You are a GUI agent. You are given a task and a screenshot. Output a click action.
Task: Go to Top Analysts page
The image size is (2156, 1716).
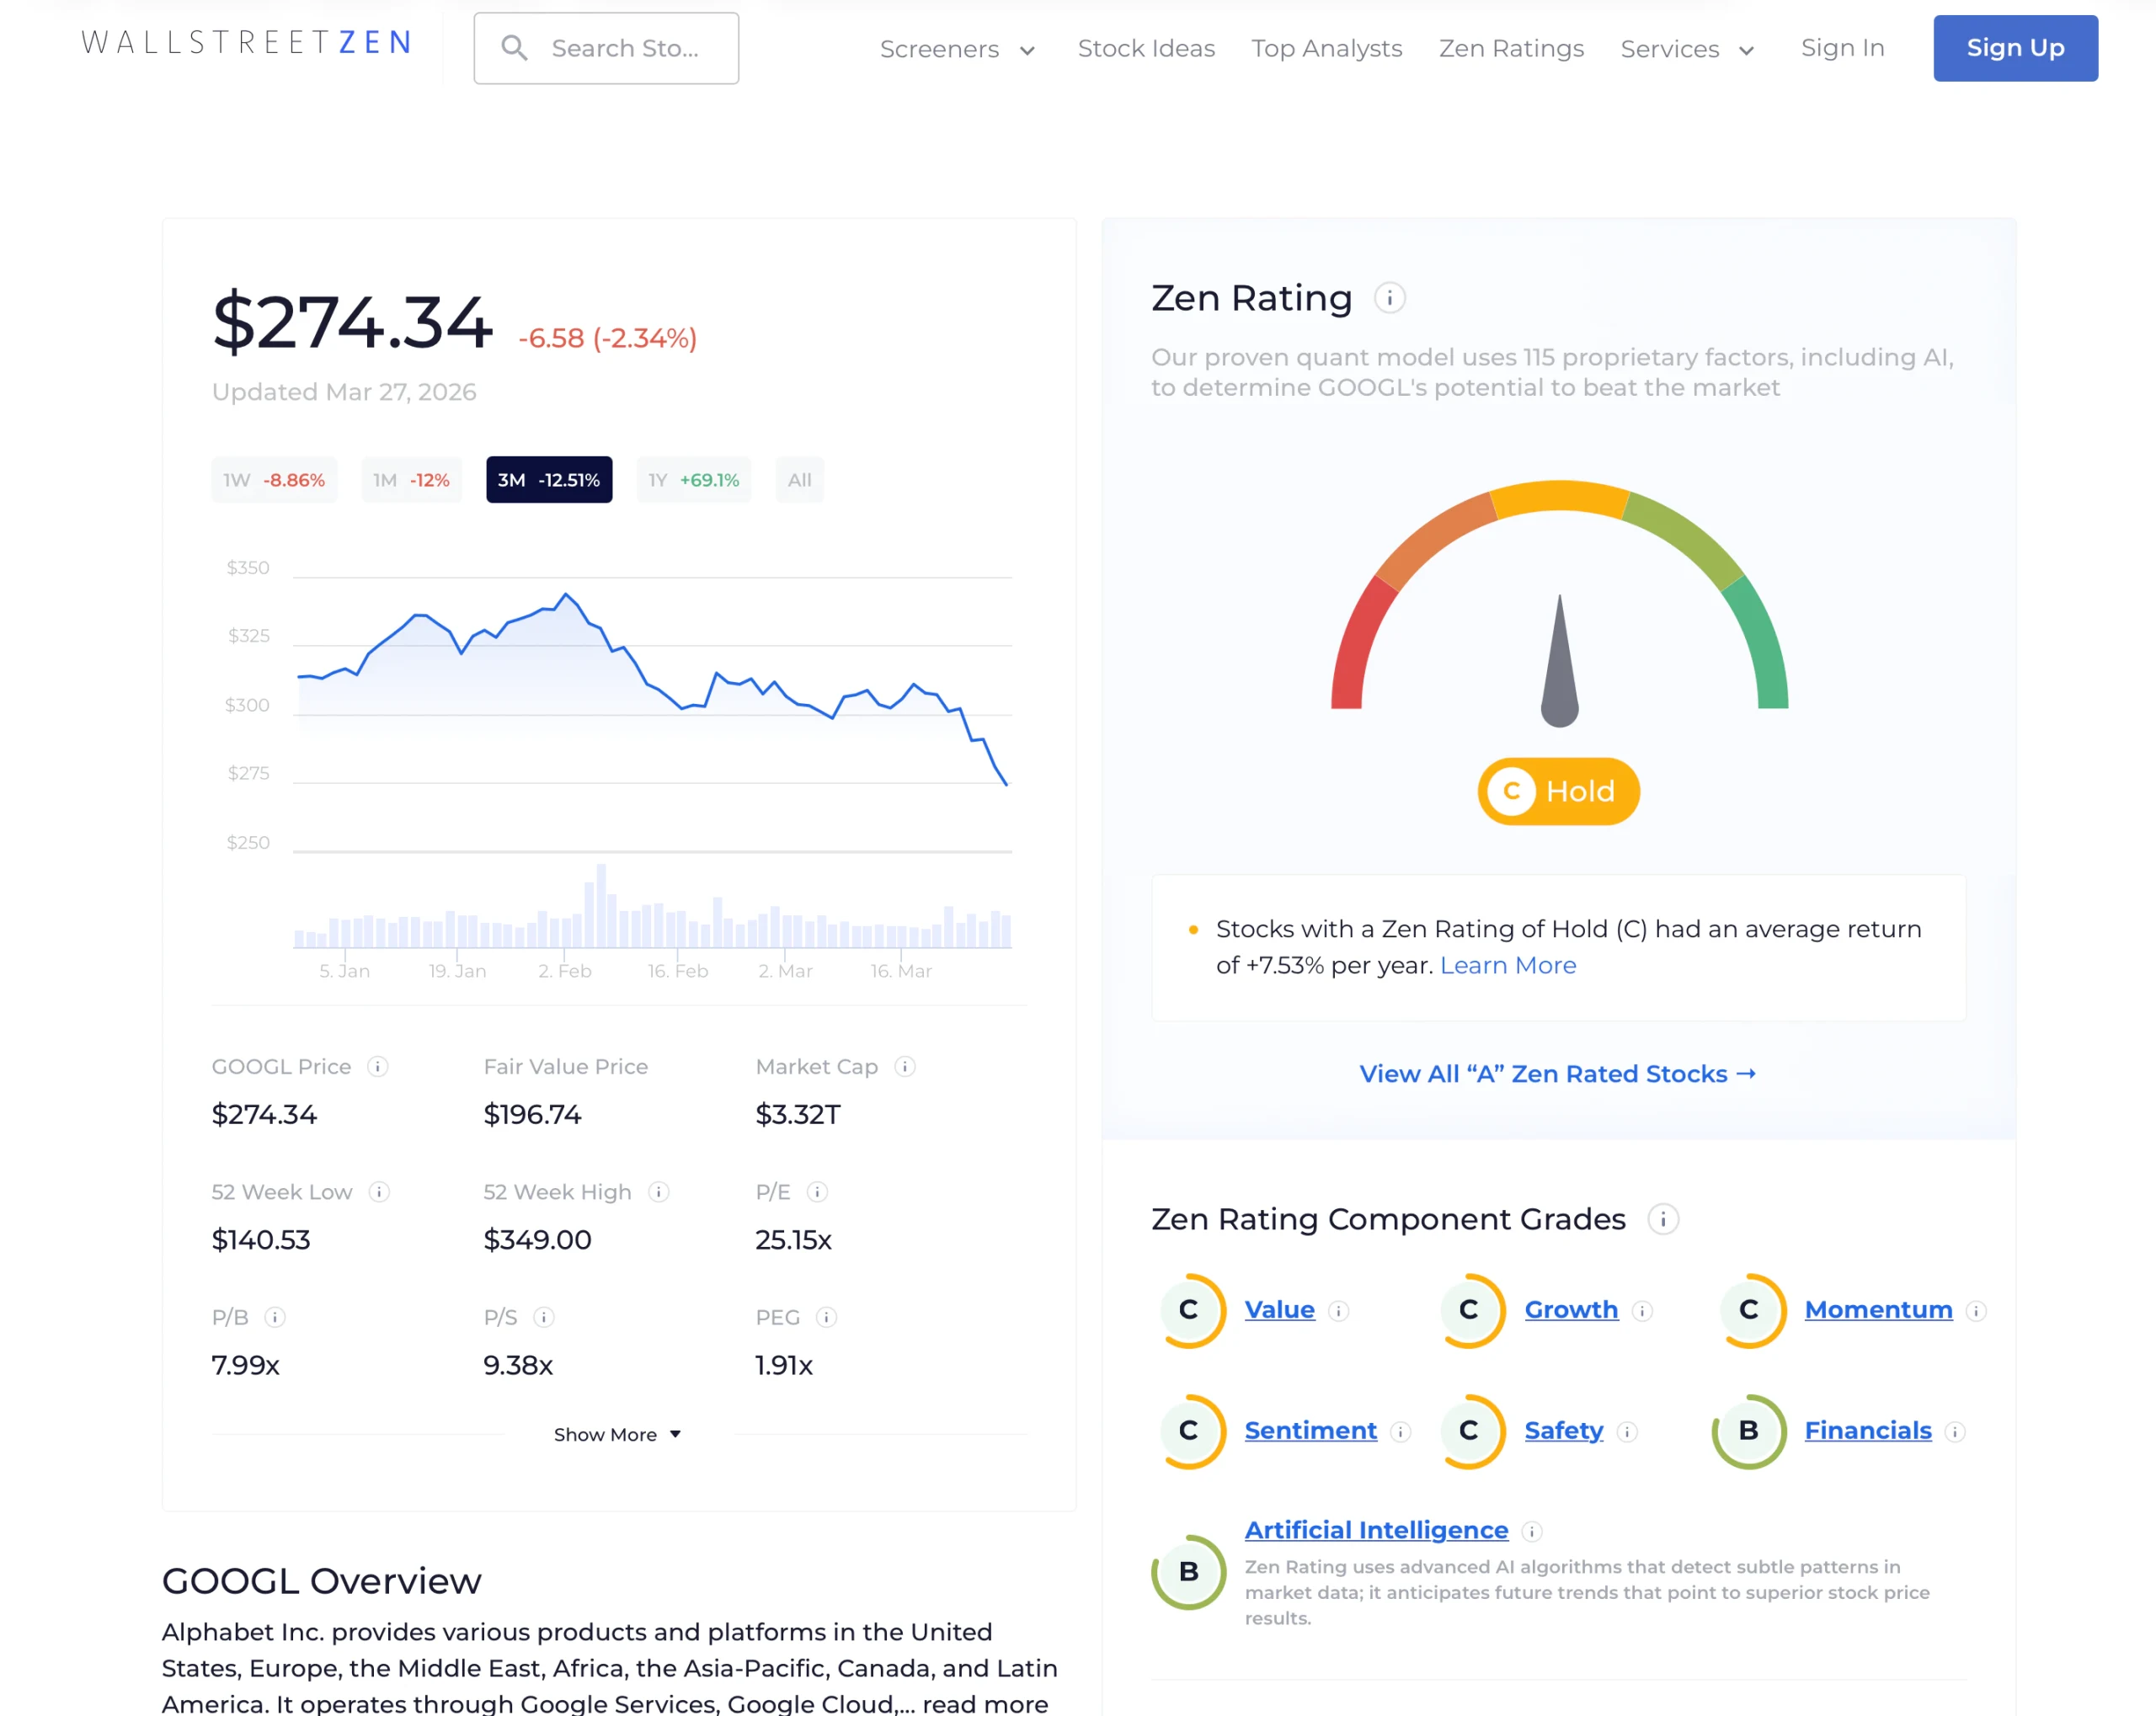click(1326, 48)
